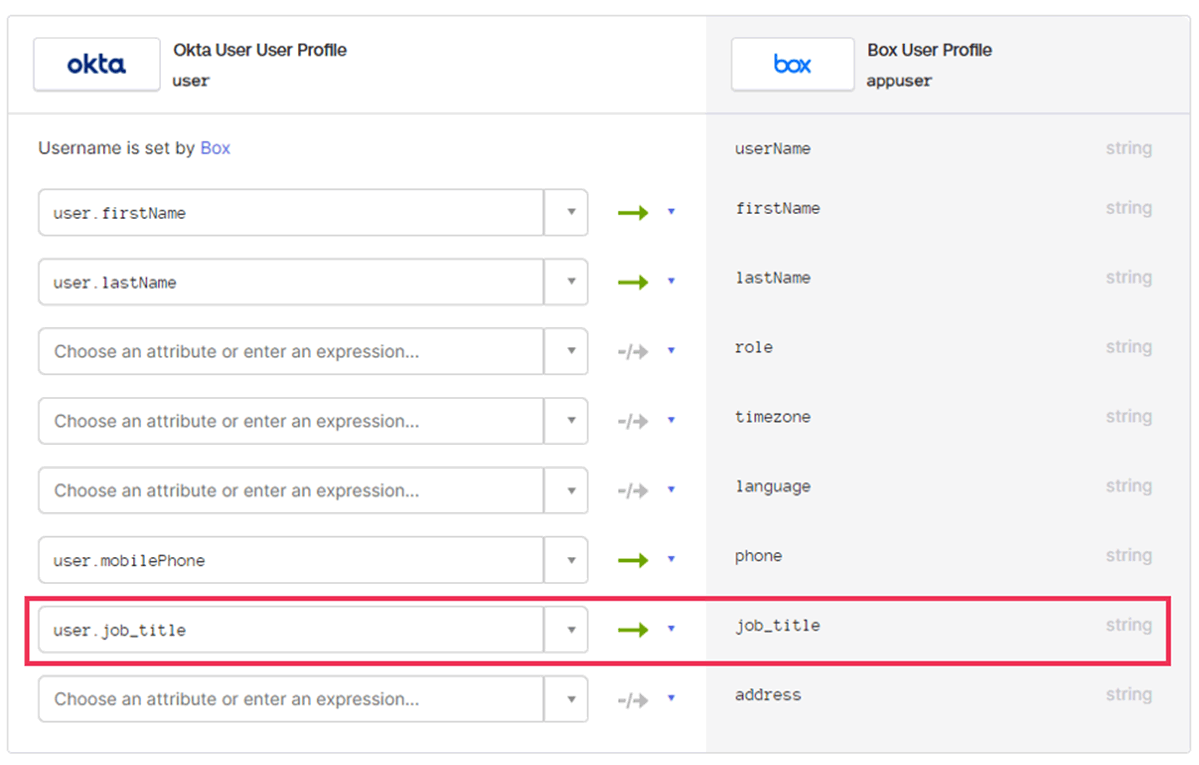Screen dimensions: 1199x765
Task: Select the job_title Box attribute label
Action: (x=778, y=626)
